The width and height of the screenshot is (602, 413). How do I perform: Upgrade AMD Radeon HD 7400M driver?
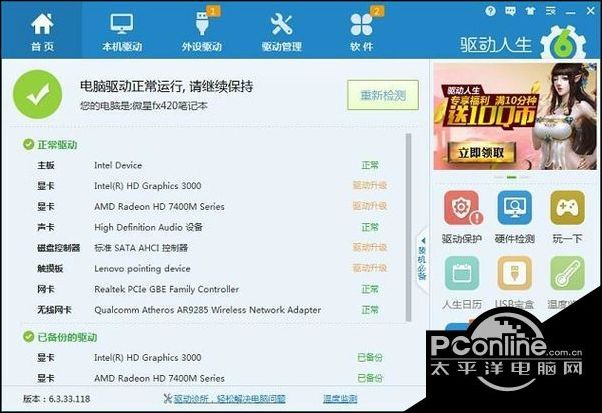click(370, 206)
